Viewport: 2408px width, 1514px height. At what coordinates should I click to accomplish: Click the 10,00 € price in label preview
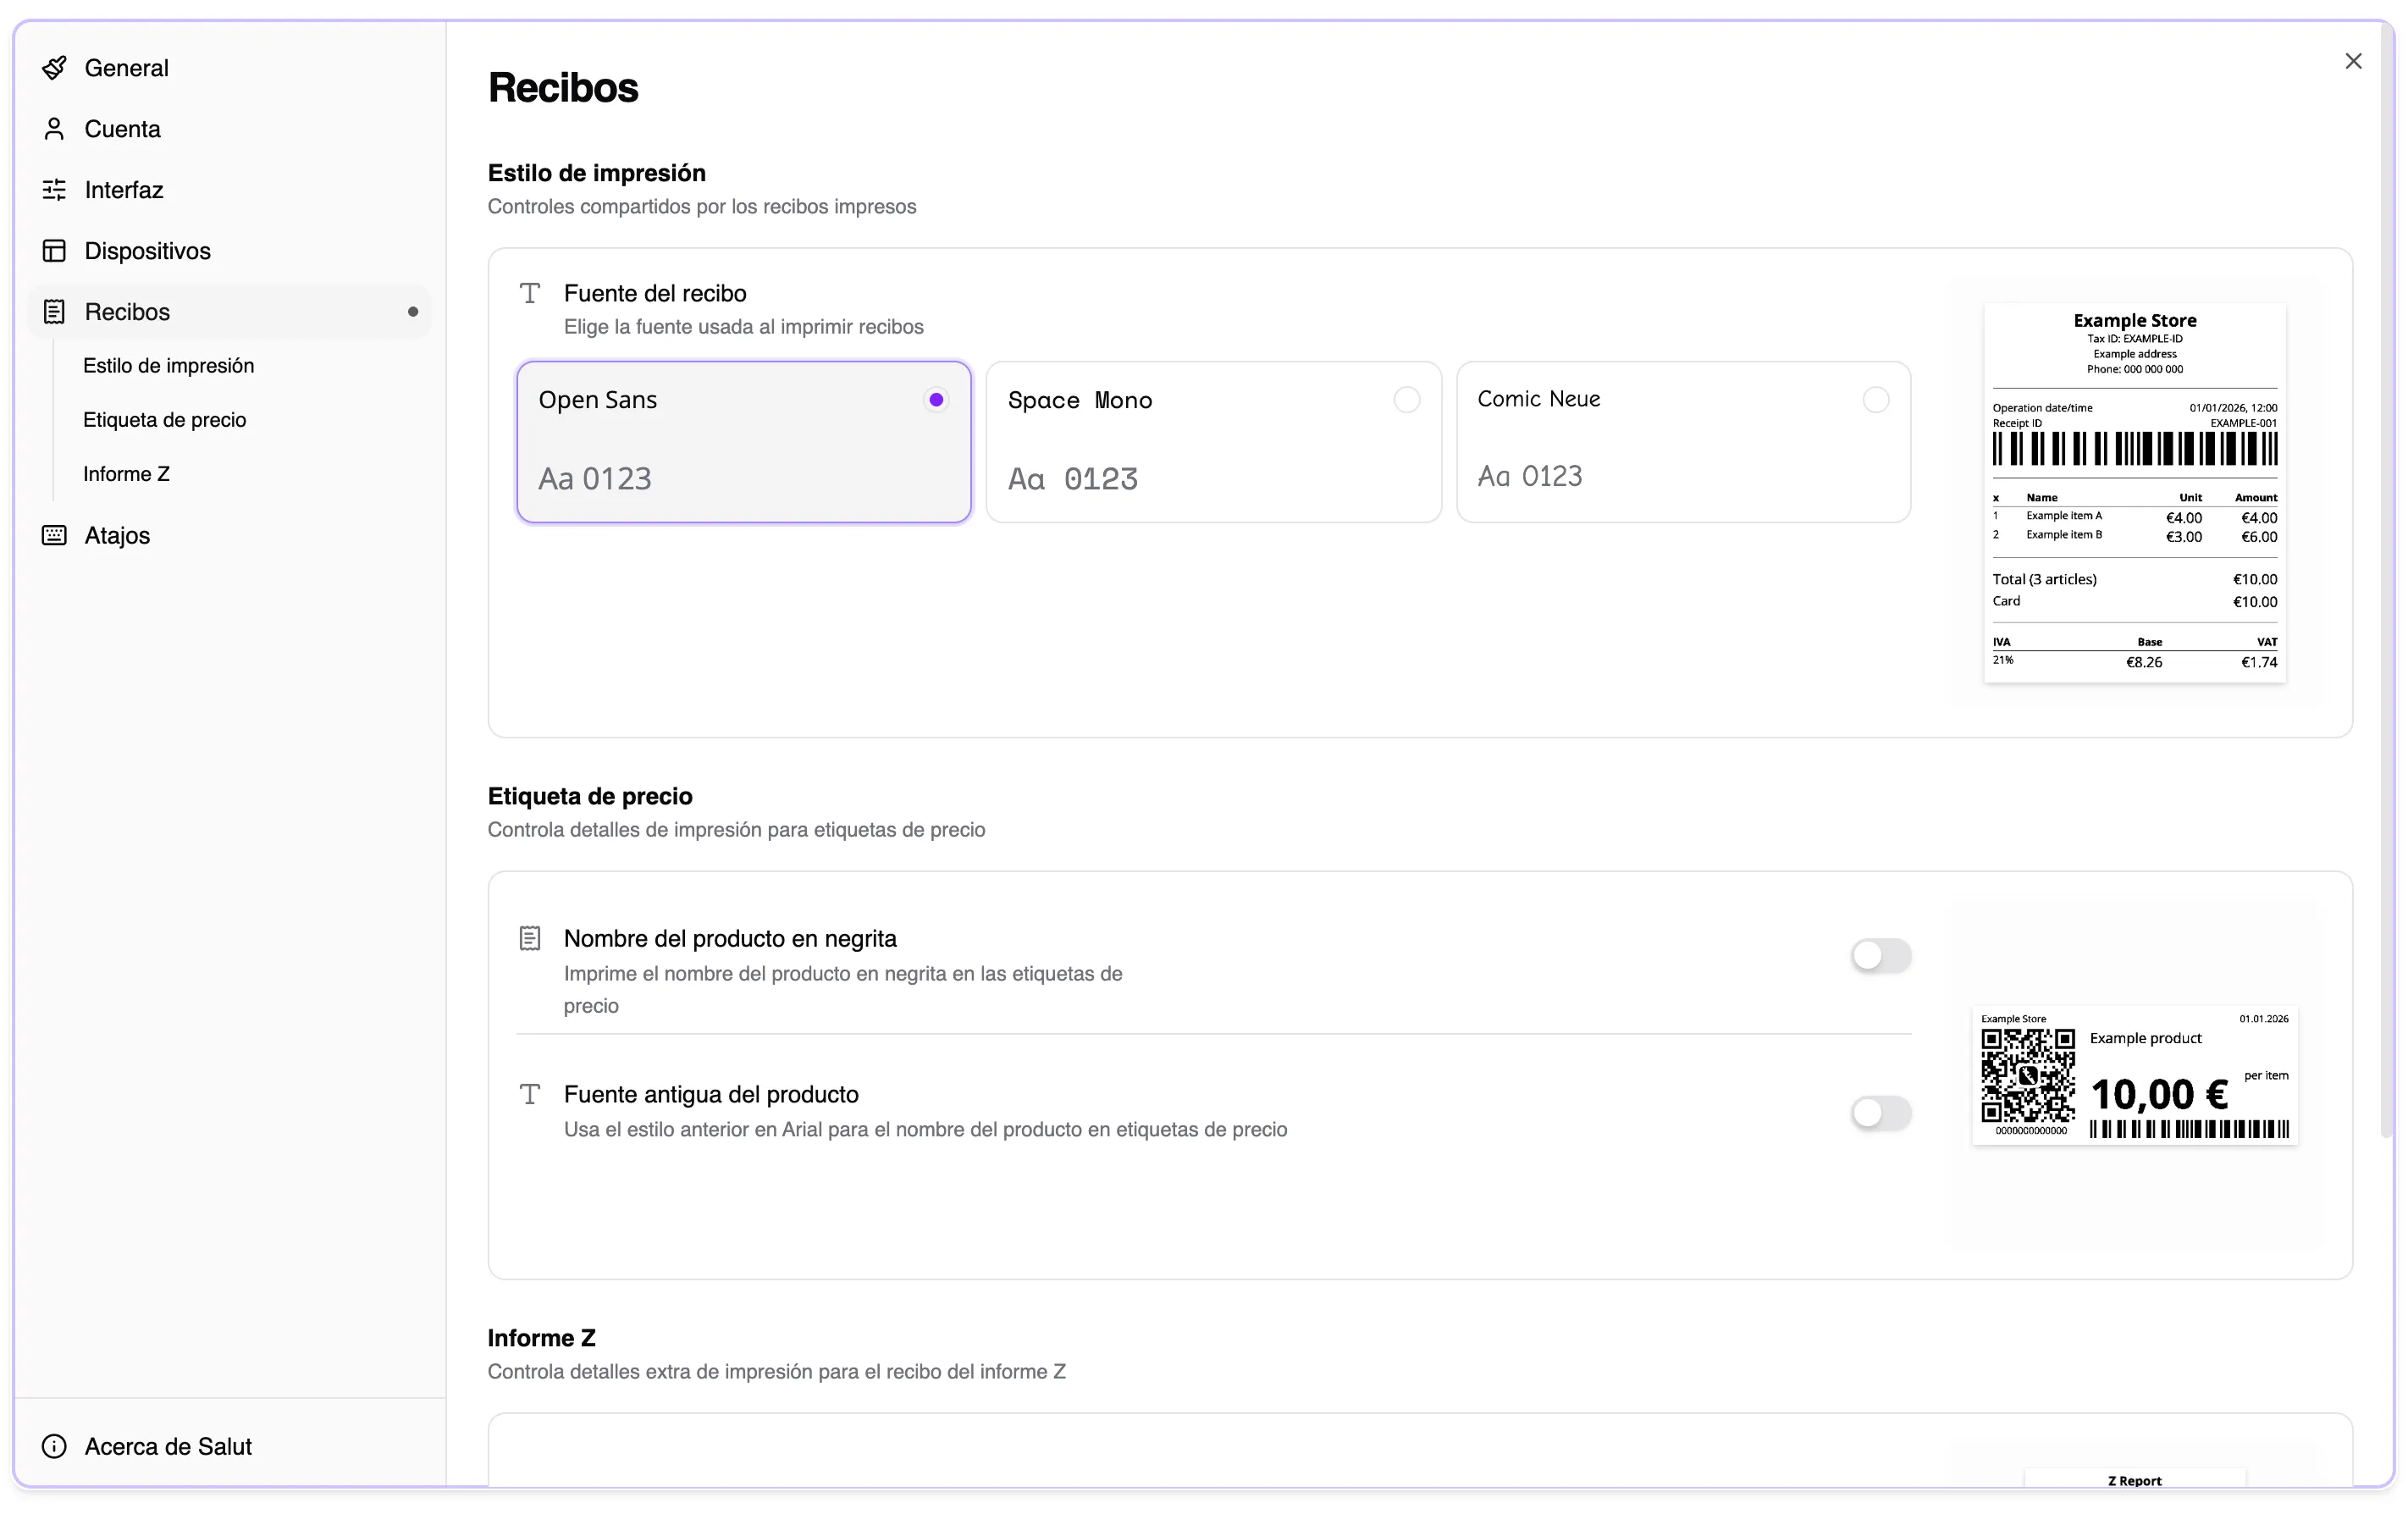[x=2160, y=1094]
